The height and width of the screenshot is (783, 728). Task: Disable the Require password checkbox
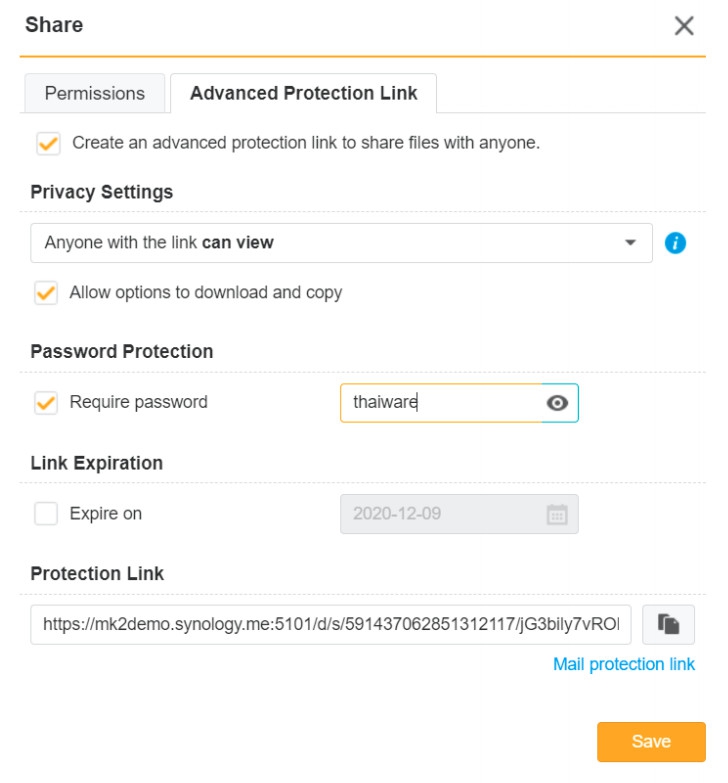(46, 403)
